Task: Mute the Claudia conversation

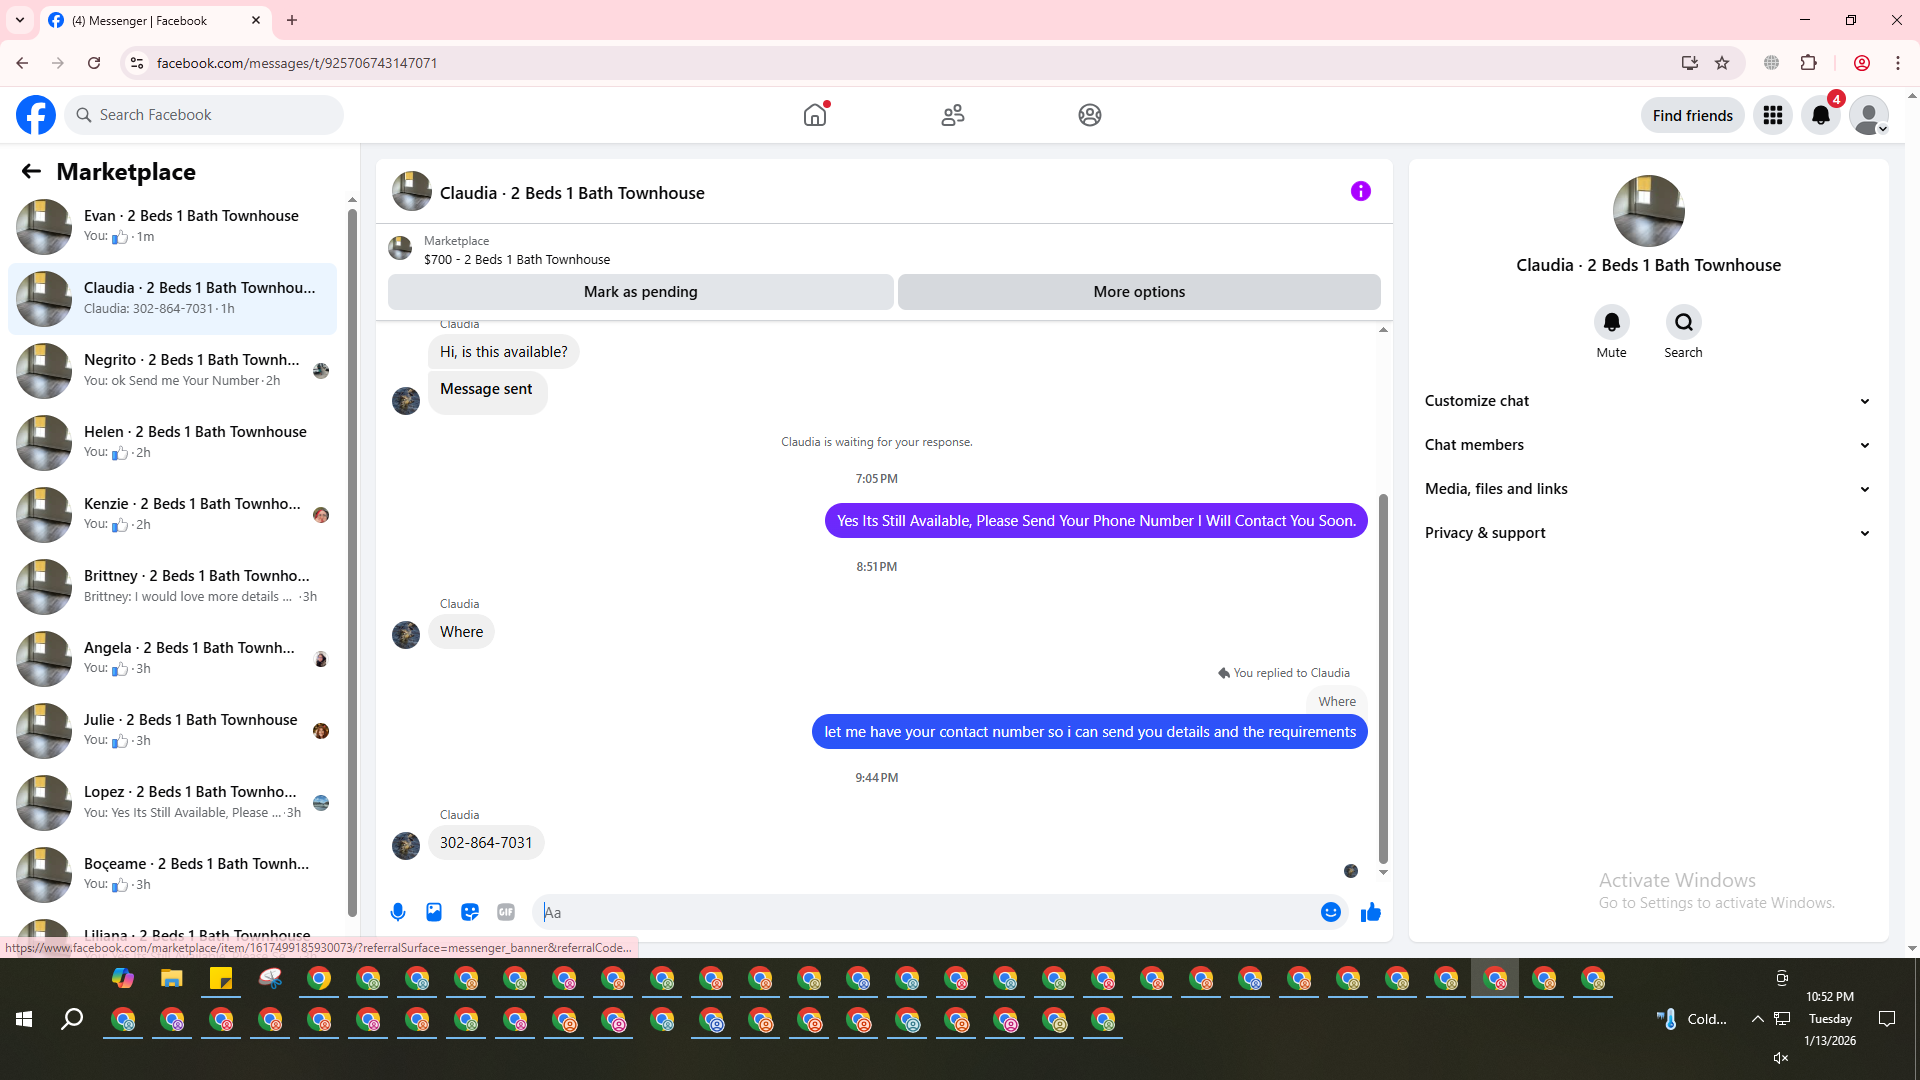Action: click(x=1611, y=323)
